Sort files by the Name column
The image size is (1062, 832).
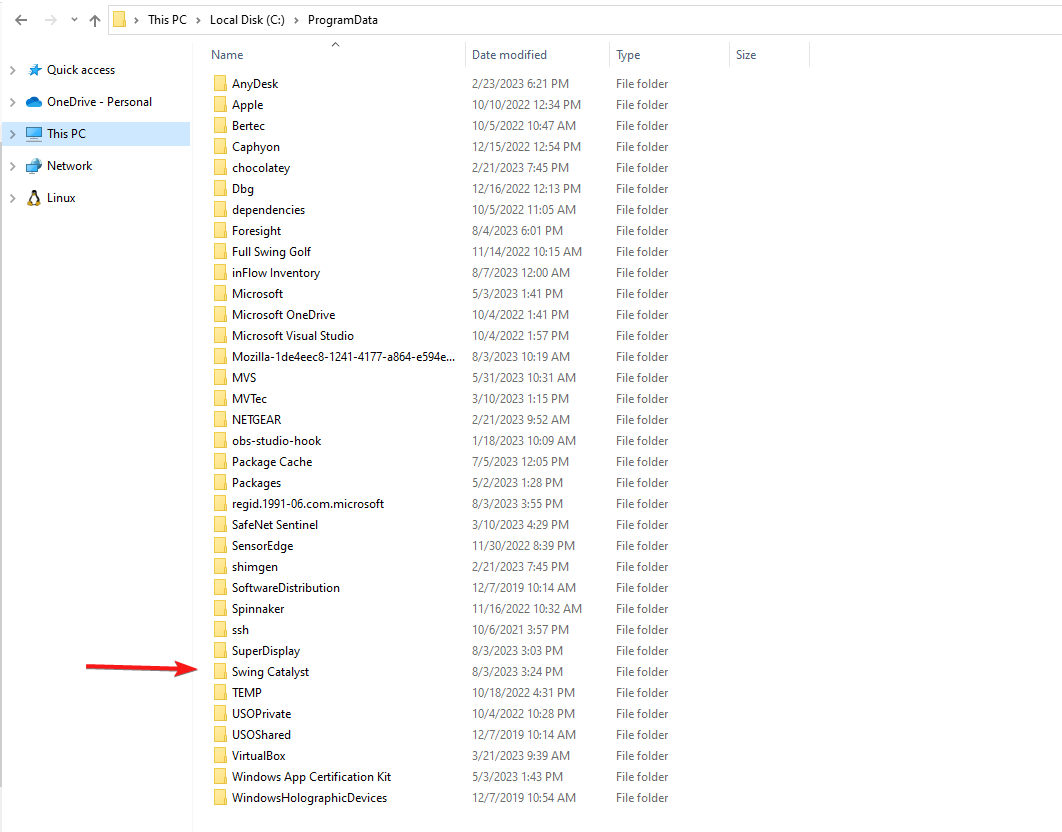[x=227, y=55]
